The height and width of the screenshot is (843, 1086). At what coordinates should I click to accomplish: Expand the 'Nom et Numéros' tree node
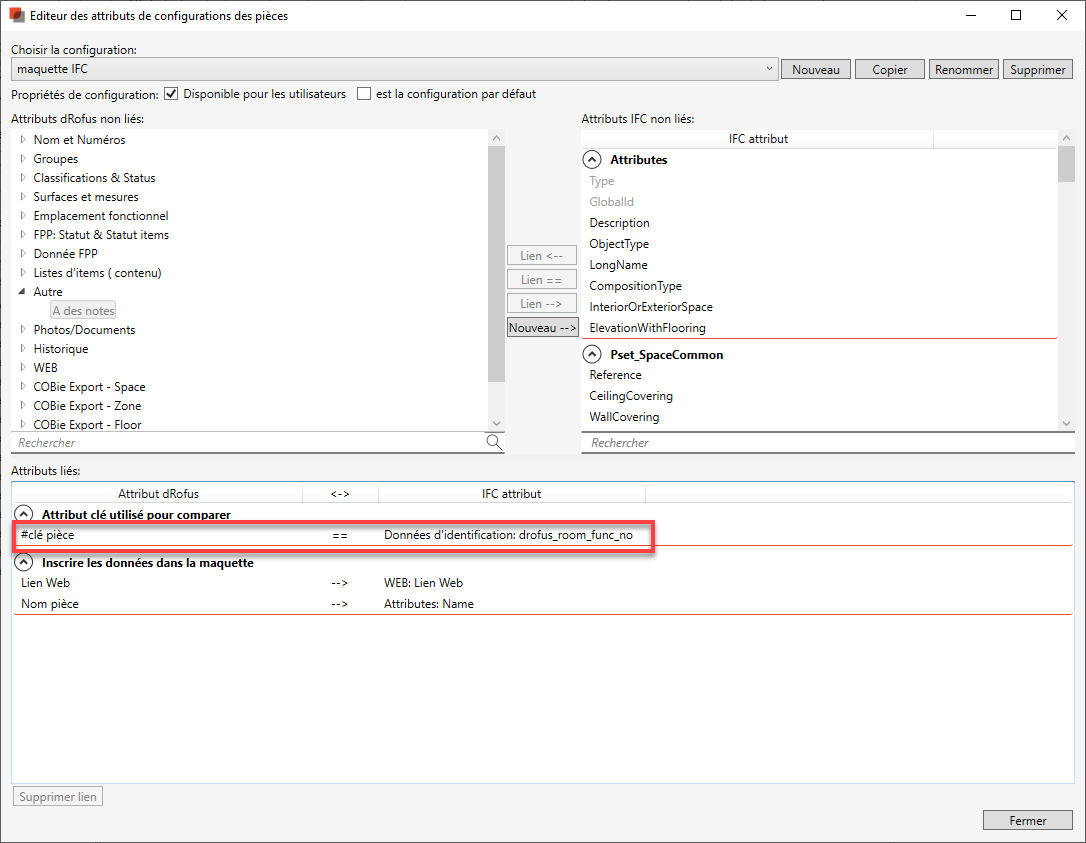click(23, 140)
